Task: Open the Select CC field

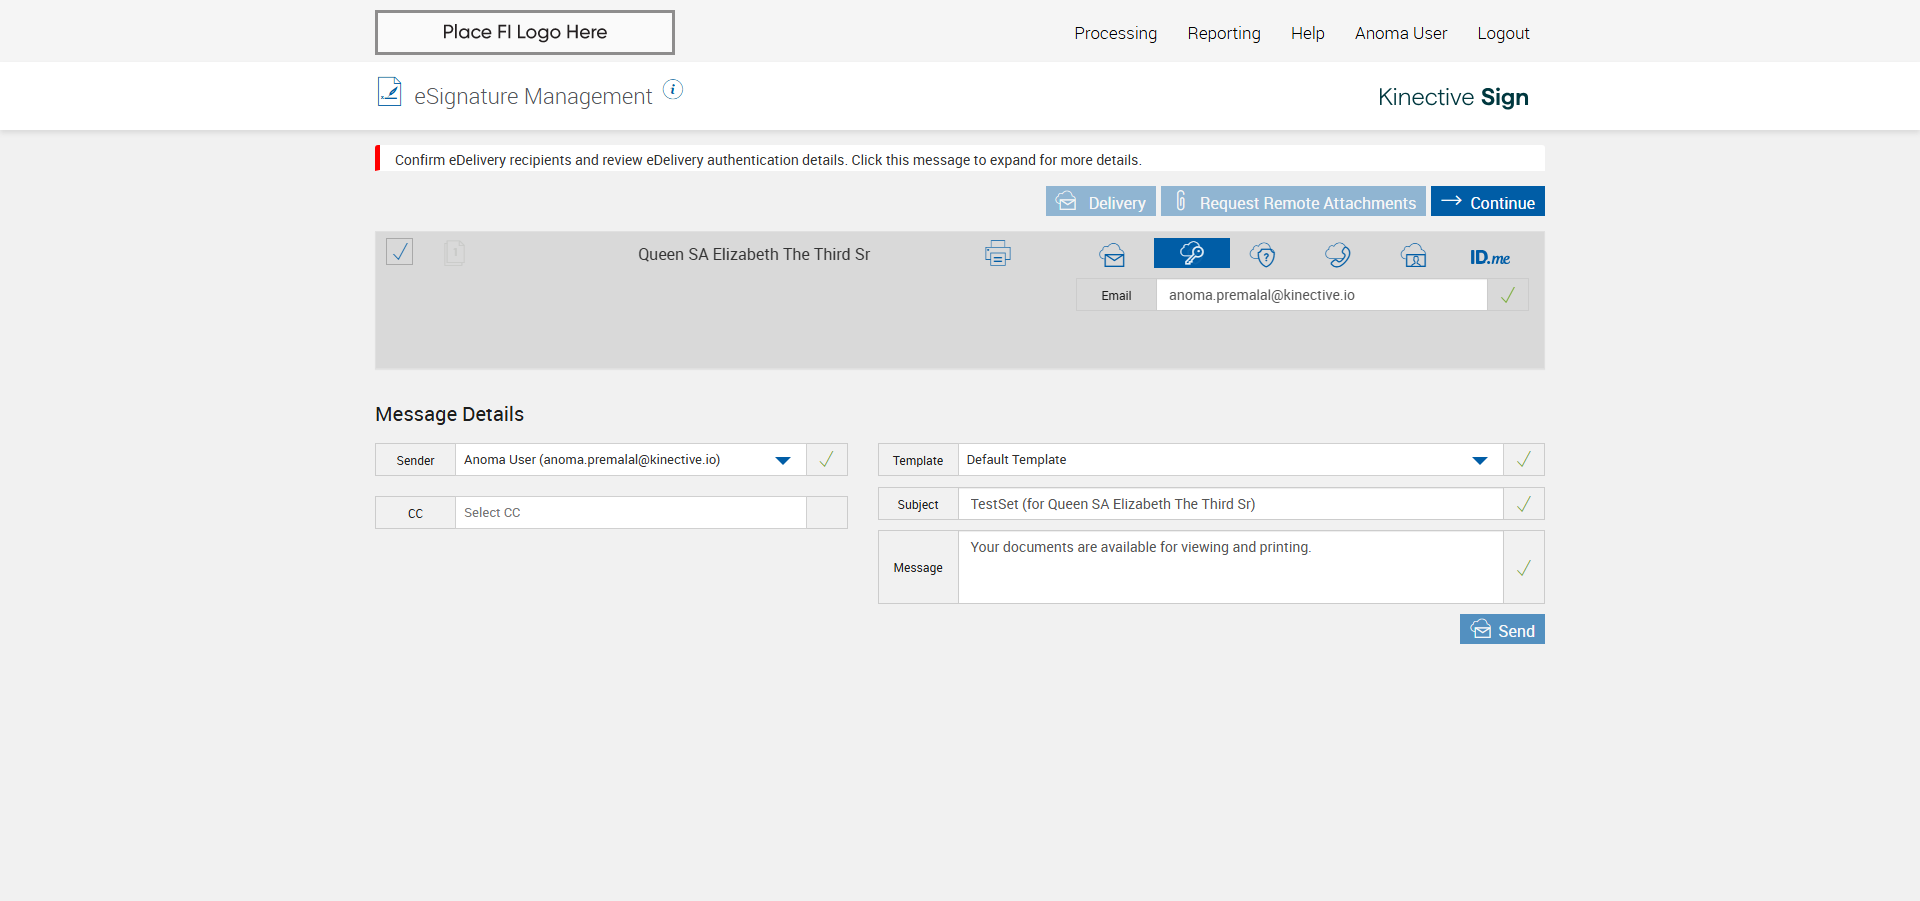Action: pyautogui.click(x=630, y=513)
